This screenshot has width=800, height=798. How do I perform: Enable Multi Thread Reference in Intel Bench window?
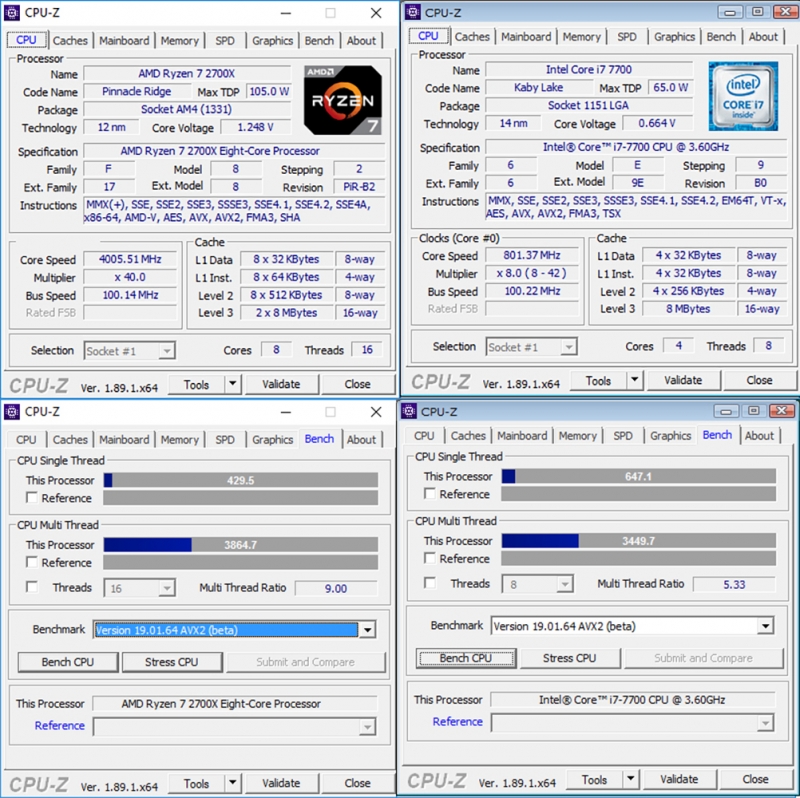(430, 558)
